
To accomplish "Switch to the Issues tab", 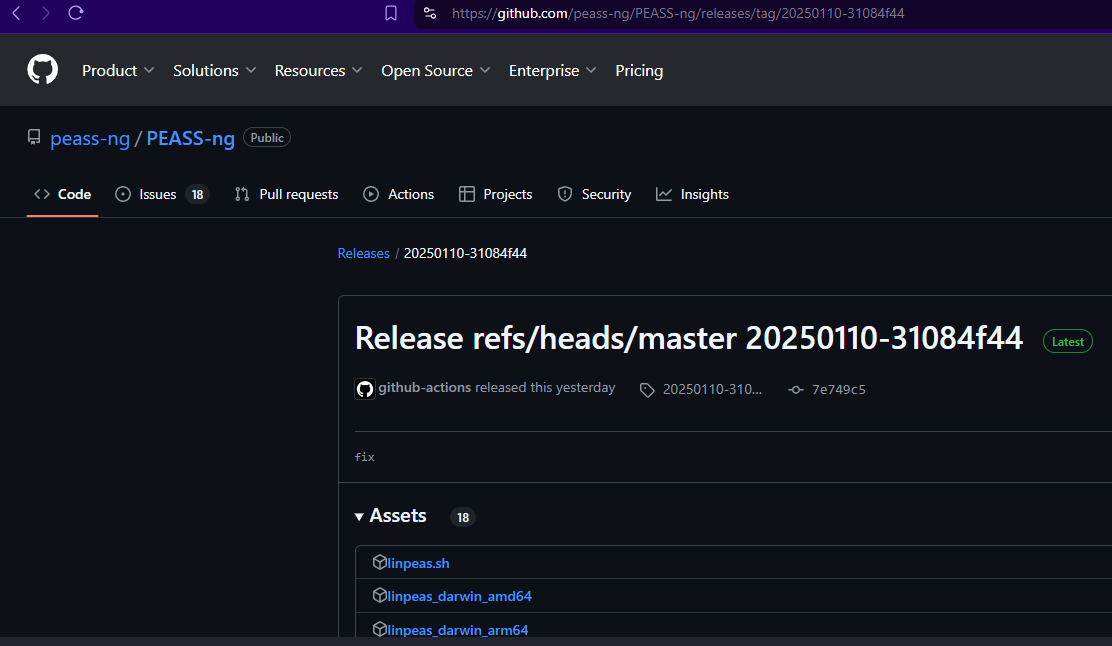I will point(157,194).
